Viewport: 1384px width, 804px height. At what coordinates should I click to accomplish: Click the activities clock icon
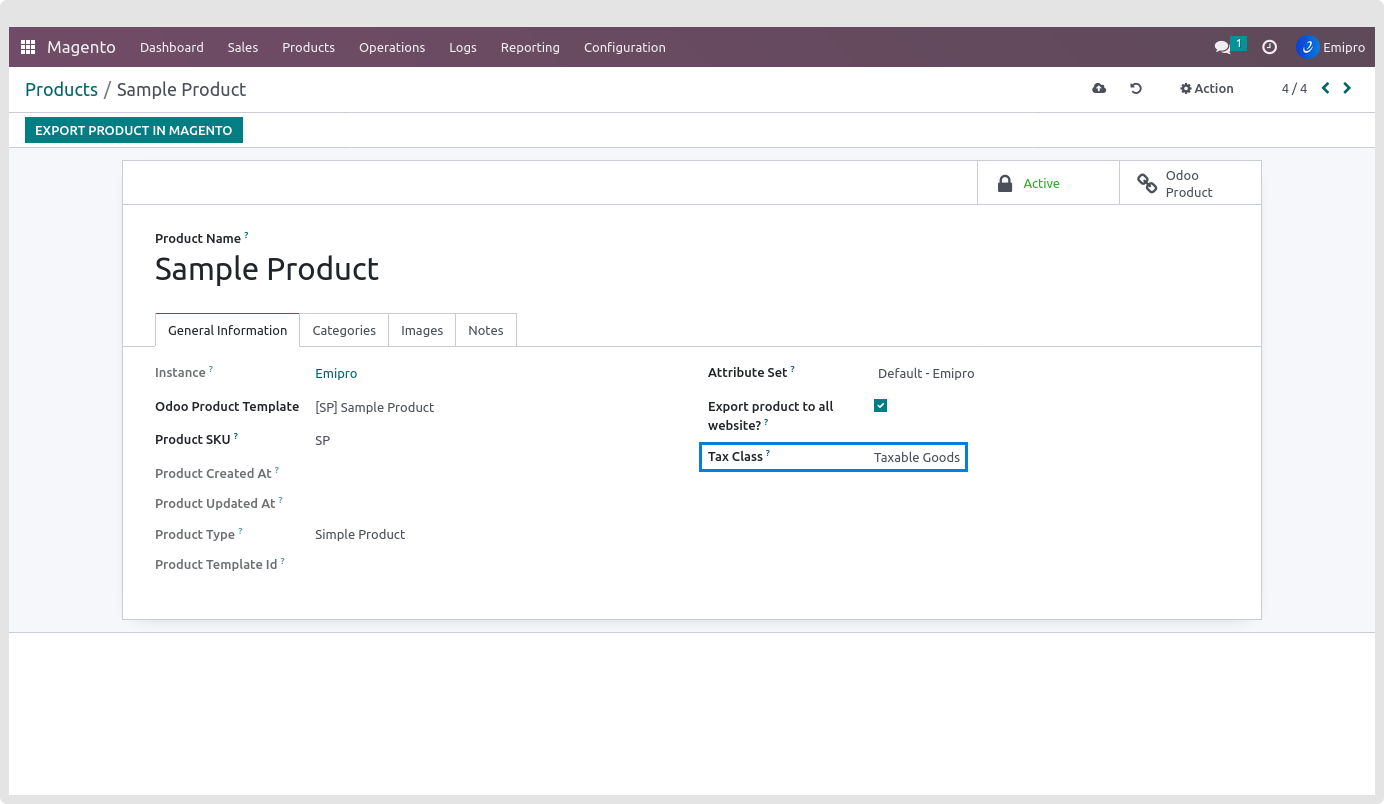coord(1269,47)
